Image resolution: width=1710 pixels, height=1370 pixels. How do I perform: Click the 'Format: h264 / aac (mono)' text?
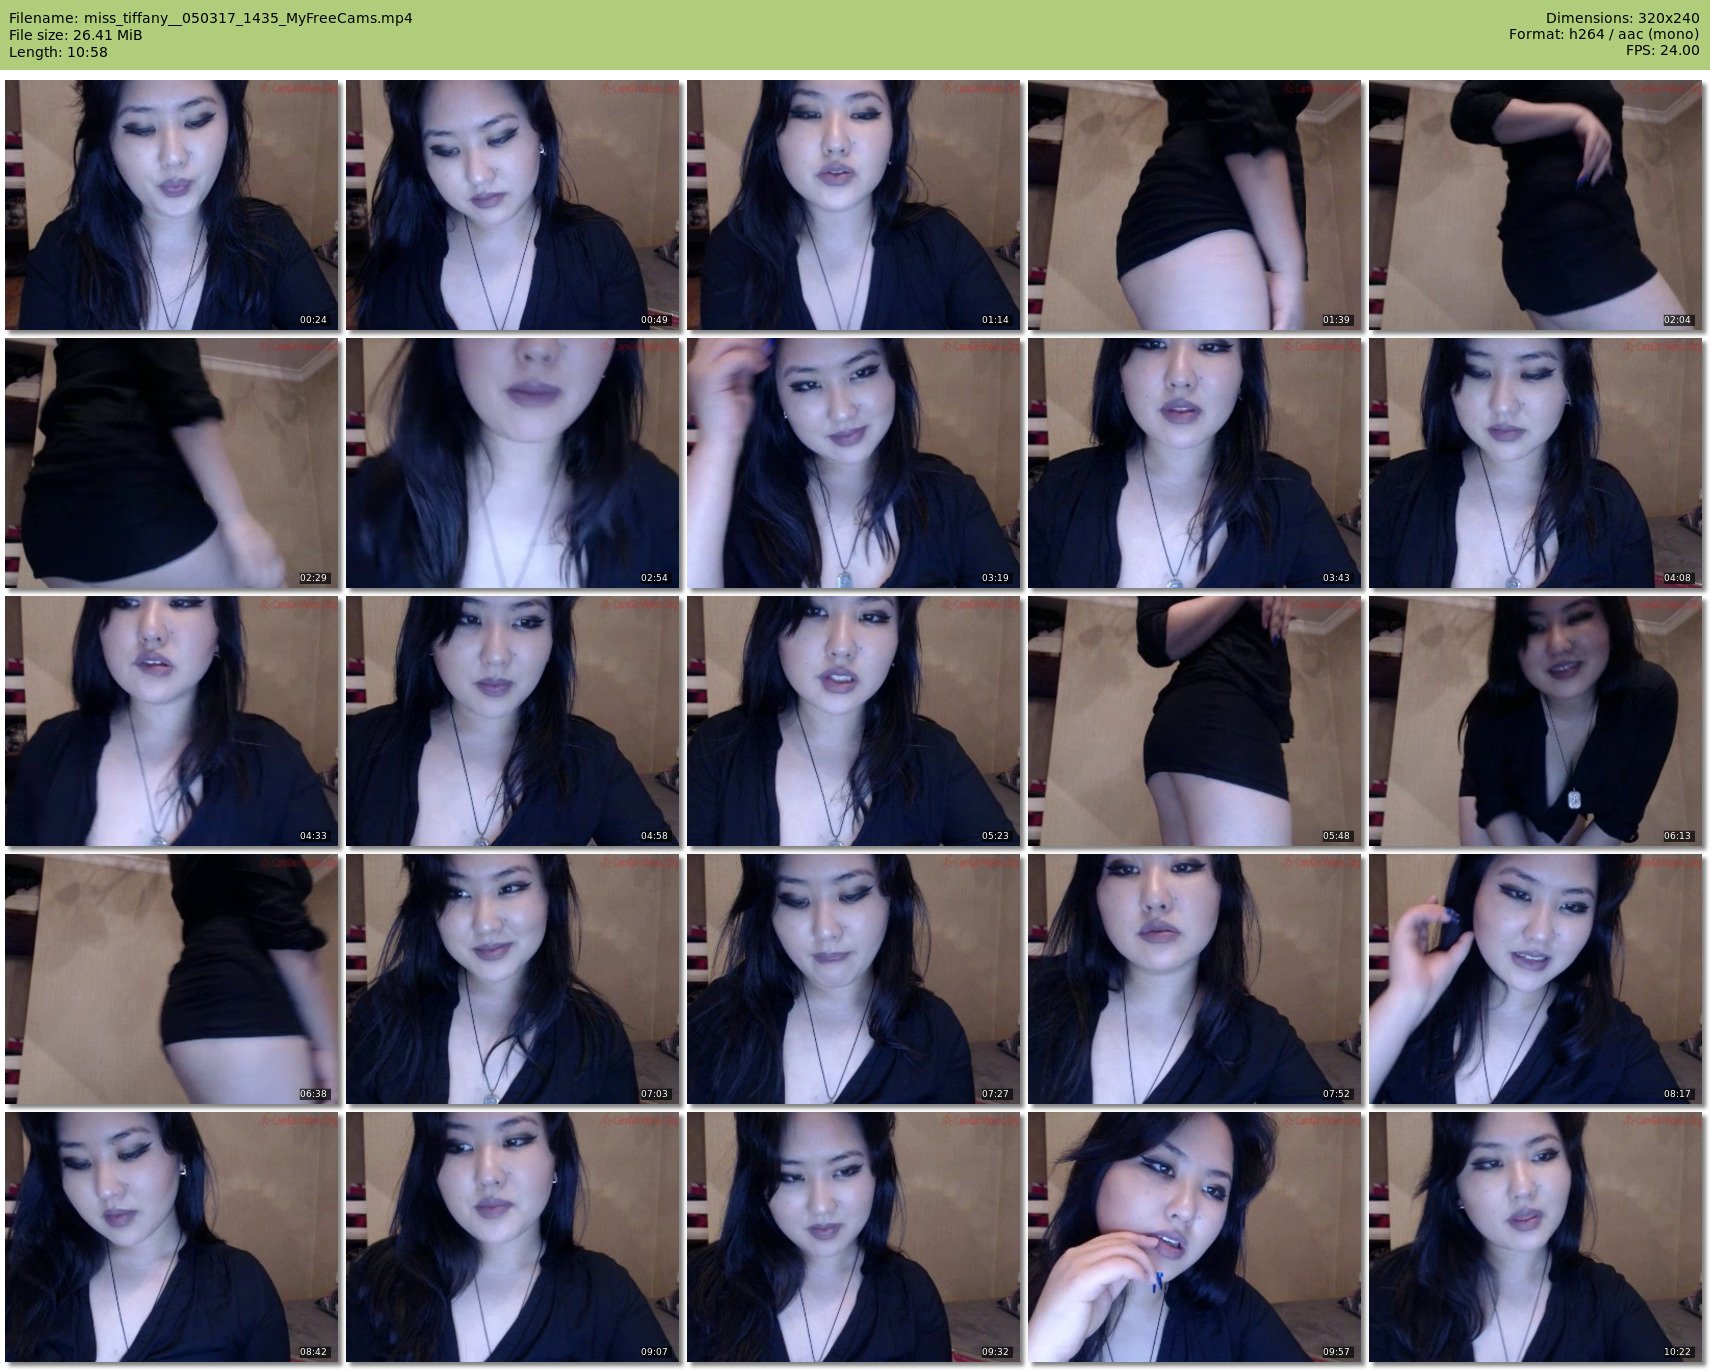click(x=1604, y=35)
